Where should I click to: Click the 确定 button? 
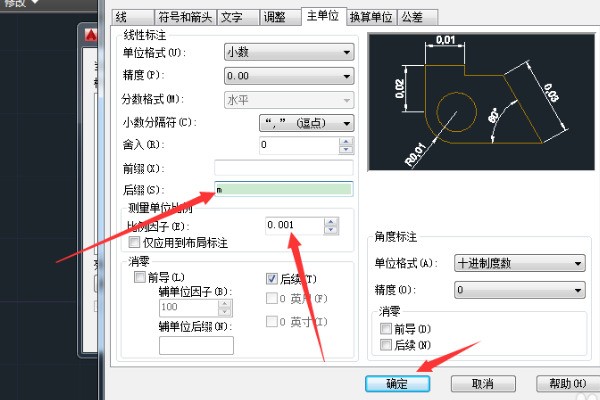[x=398, y=384]
